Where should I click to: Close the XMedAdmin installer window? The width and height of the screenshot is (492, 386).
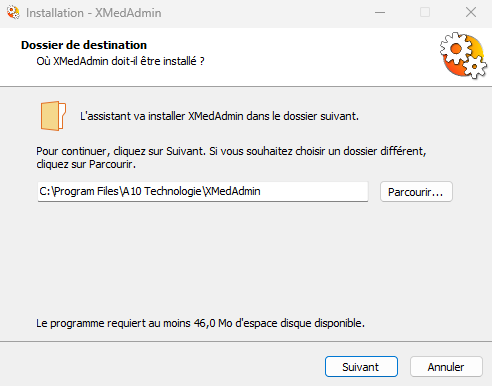tap(471, 13)
